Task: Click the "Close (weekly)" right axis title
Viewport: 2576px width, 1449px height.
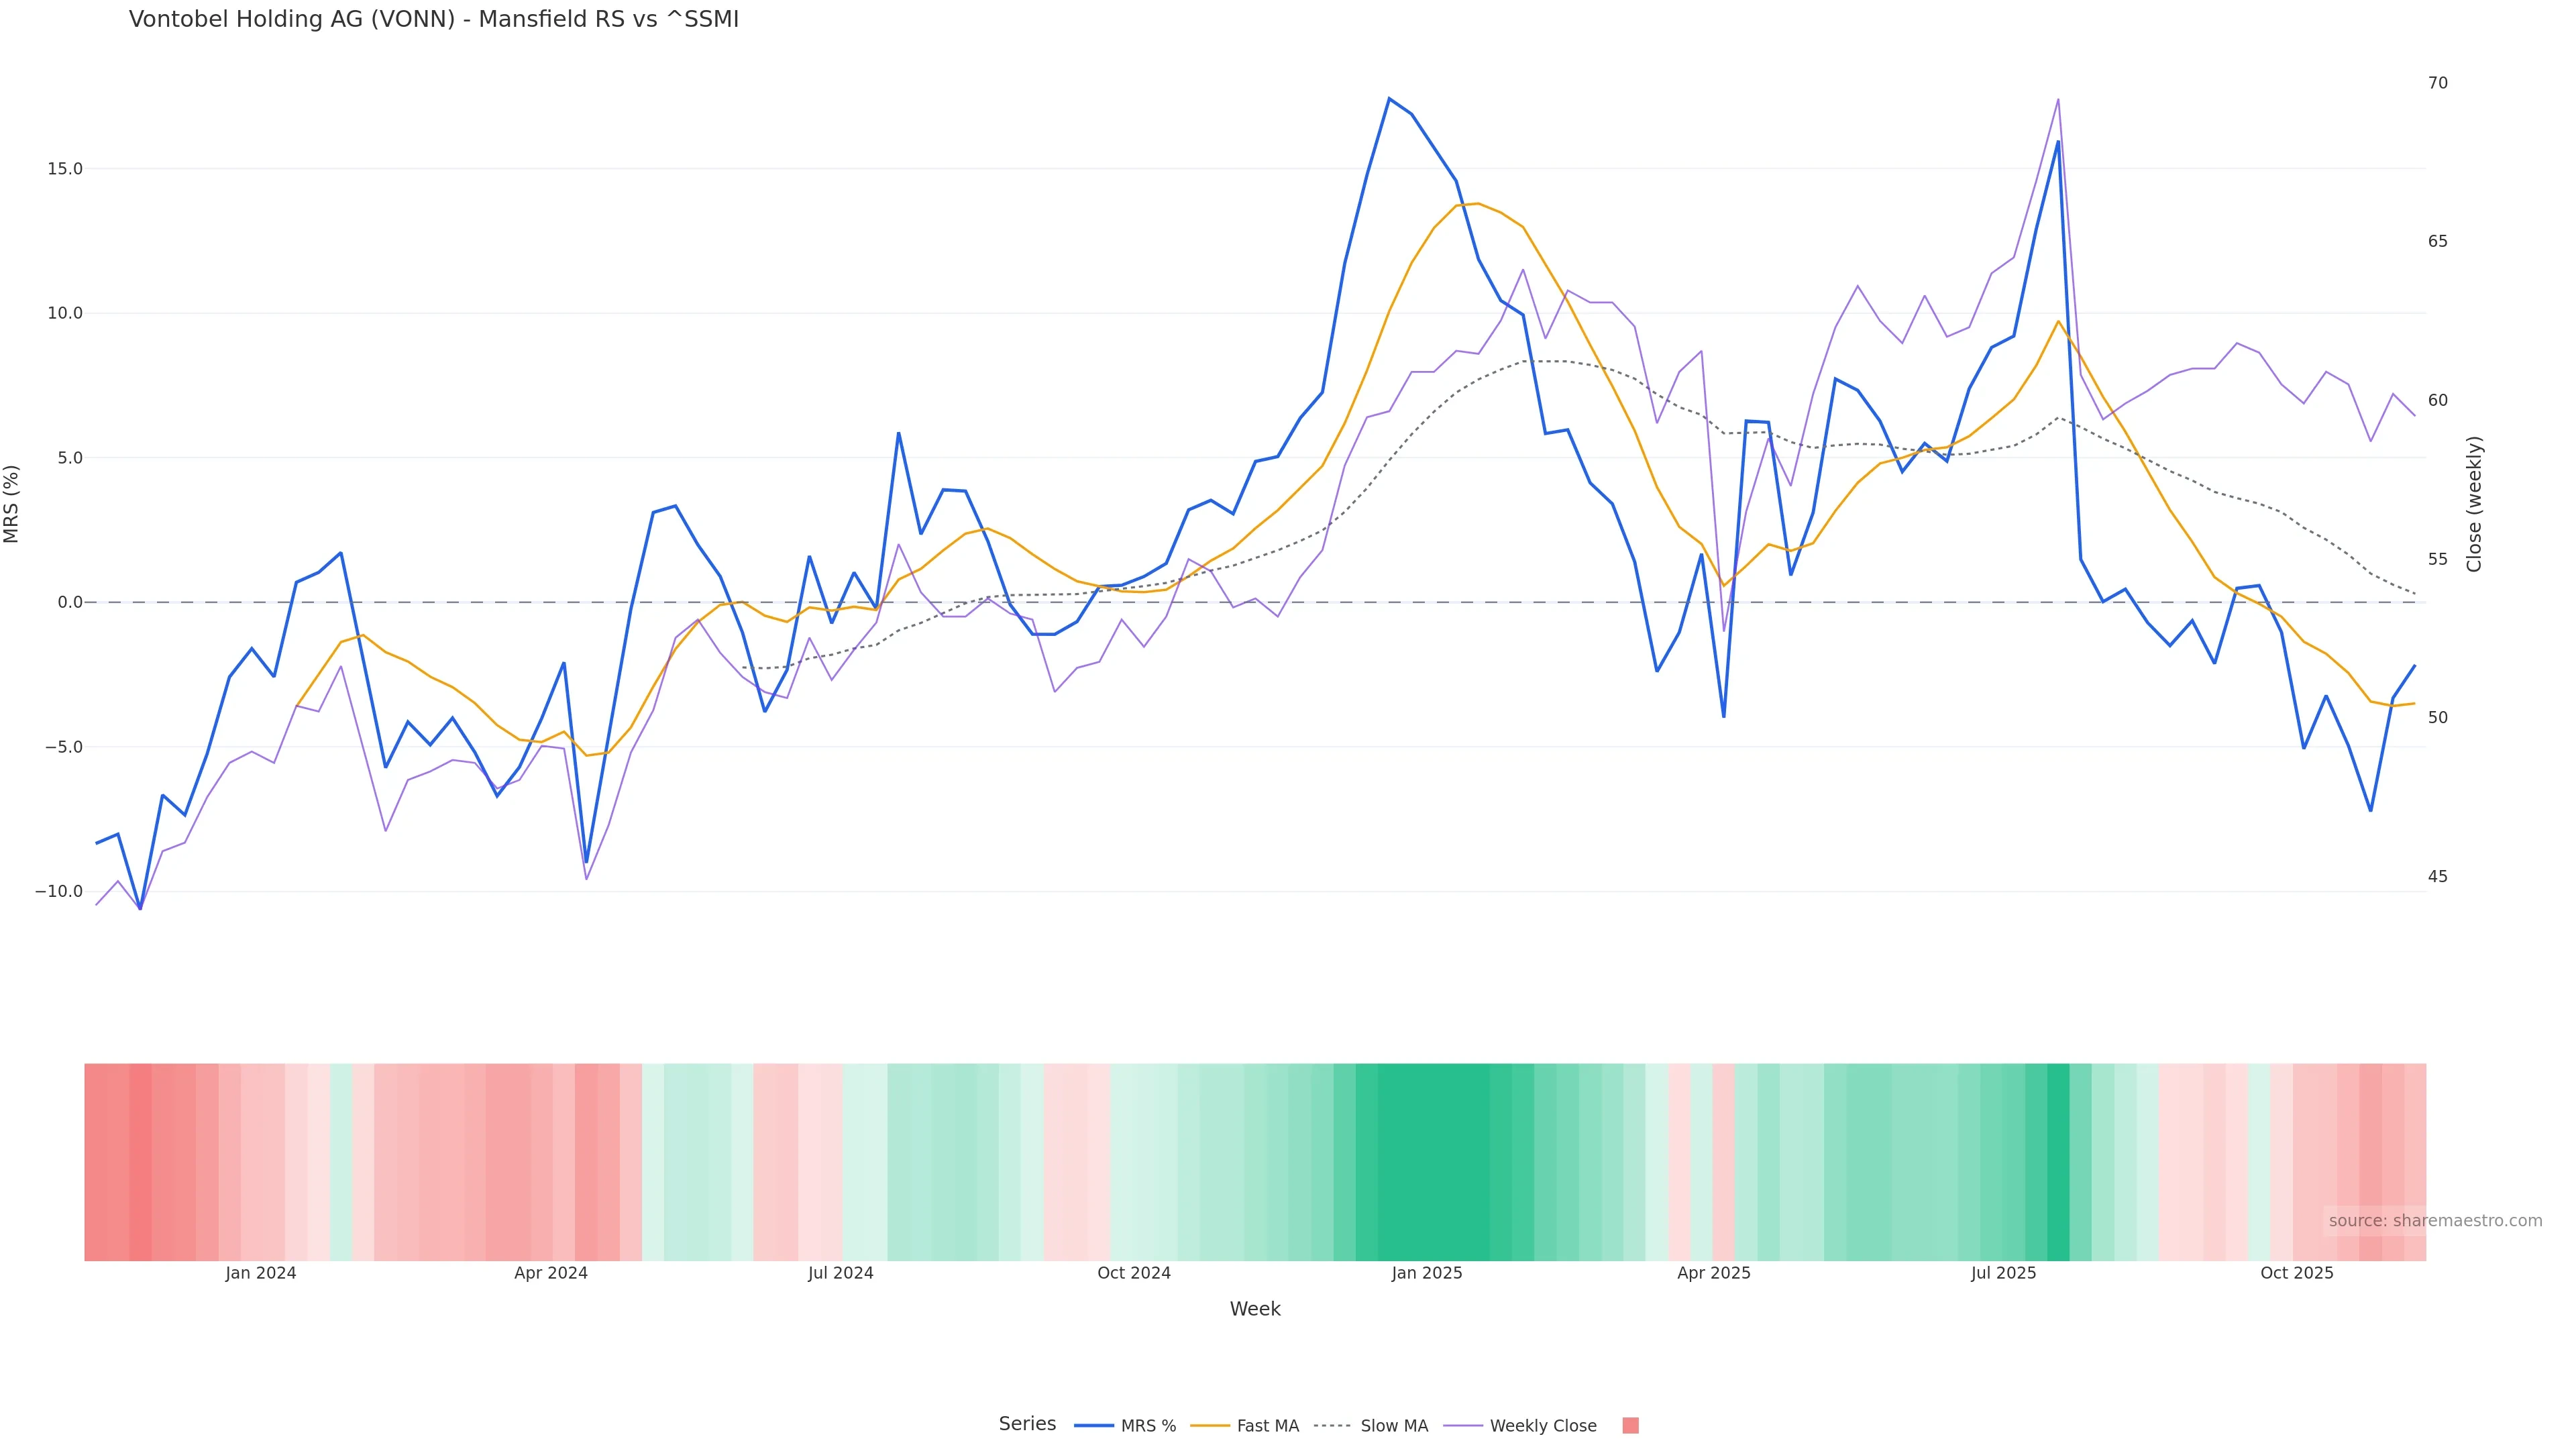Action: pyautogui.click(x=2474, y=504)
